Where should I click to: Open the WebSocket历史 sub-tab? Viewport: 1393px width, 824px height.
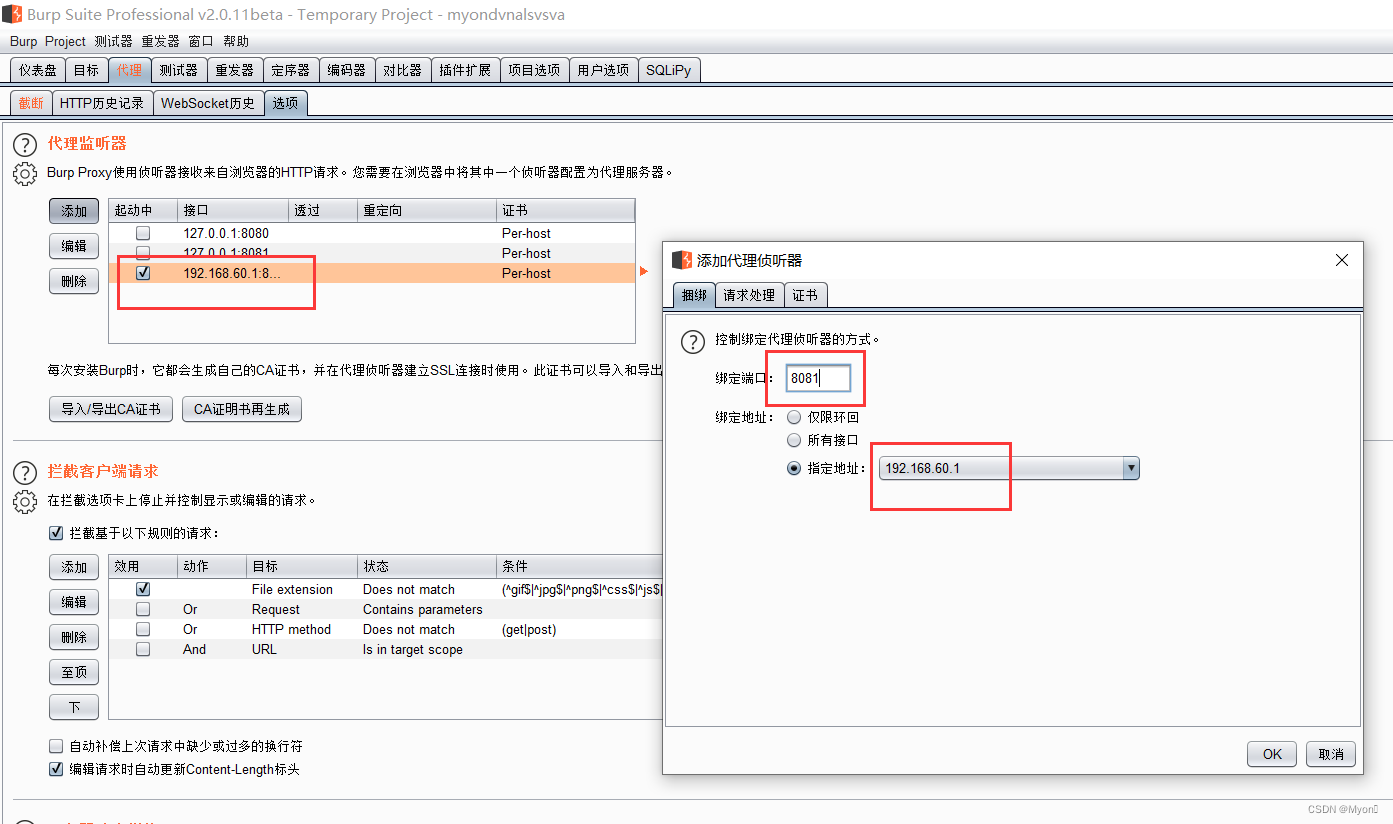click(x=208, y=103)
